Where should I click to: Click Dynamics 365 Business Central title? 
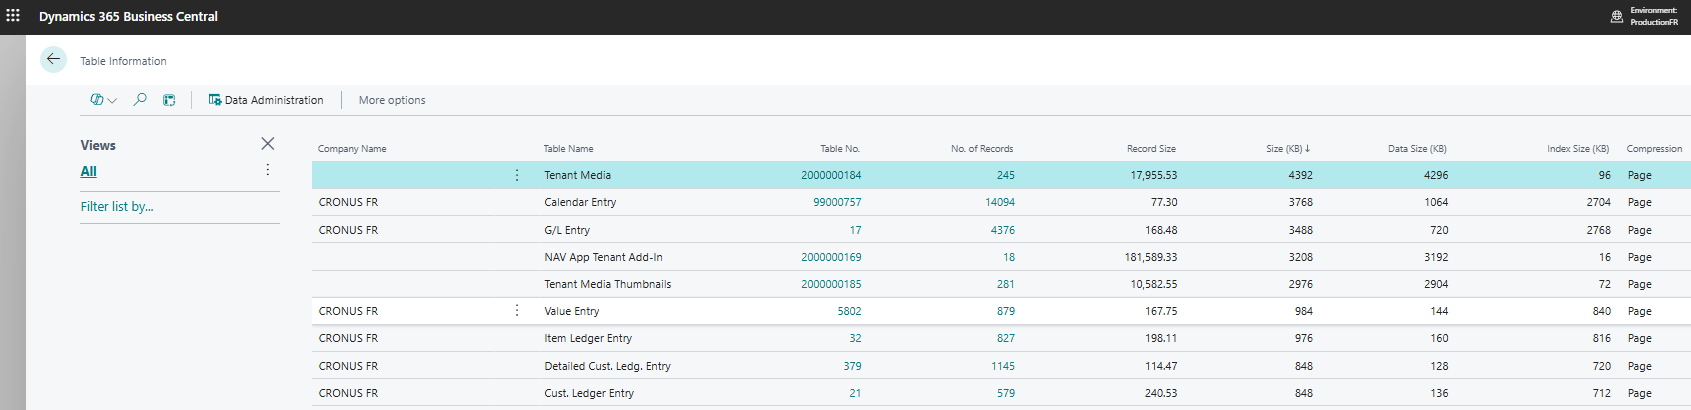click(x=128, y=17)
